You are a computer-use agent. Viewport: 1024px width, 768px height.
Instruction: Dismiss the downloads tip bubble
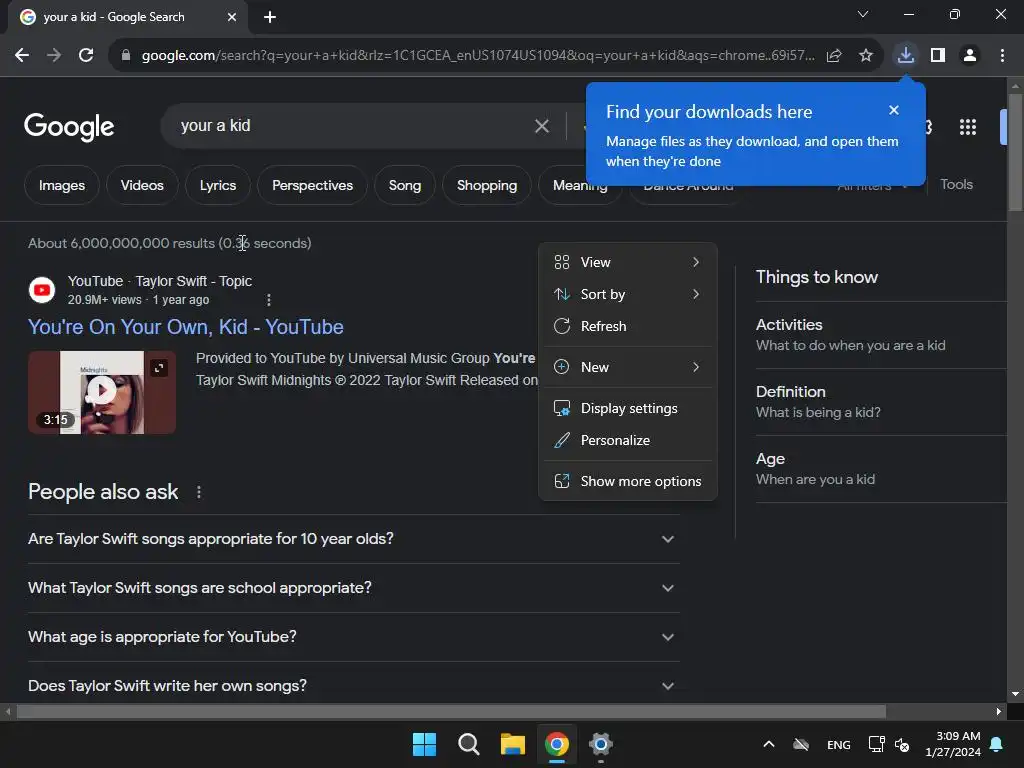(x=893, y=110)
